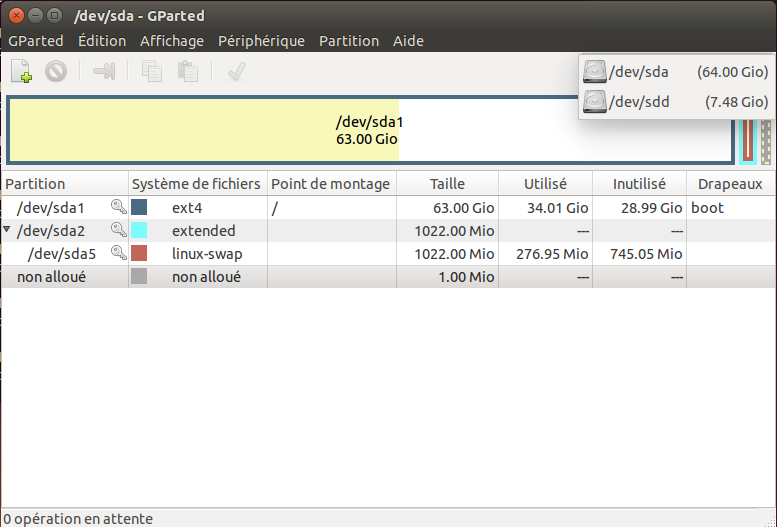This screenshot has height=527, width=777.
Task: Open the Aide menu
Action: [408, 41]
